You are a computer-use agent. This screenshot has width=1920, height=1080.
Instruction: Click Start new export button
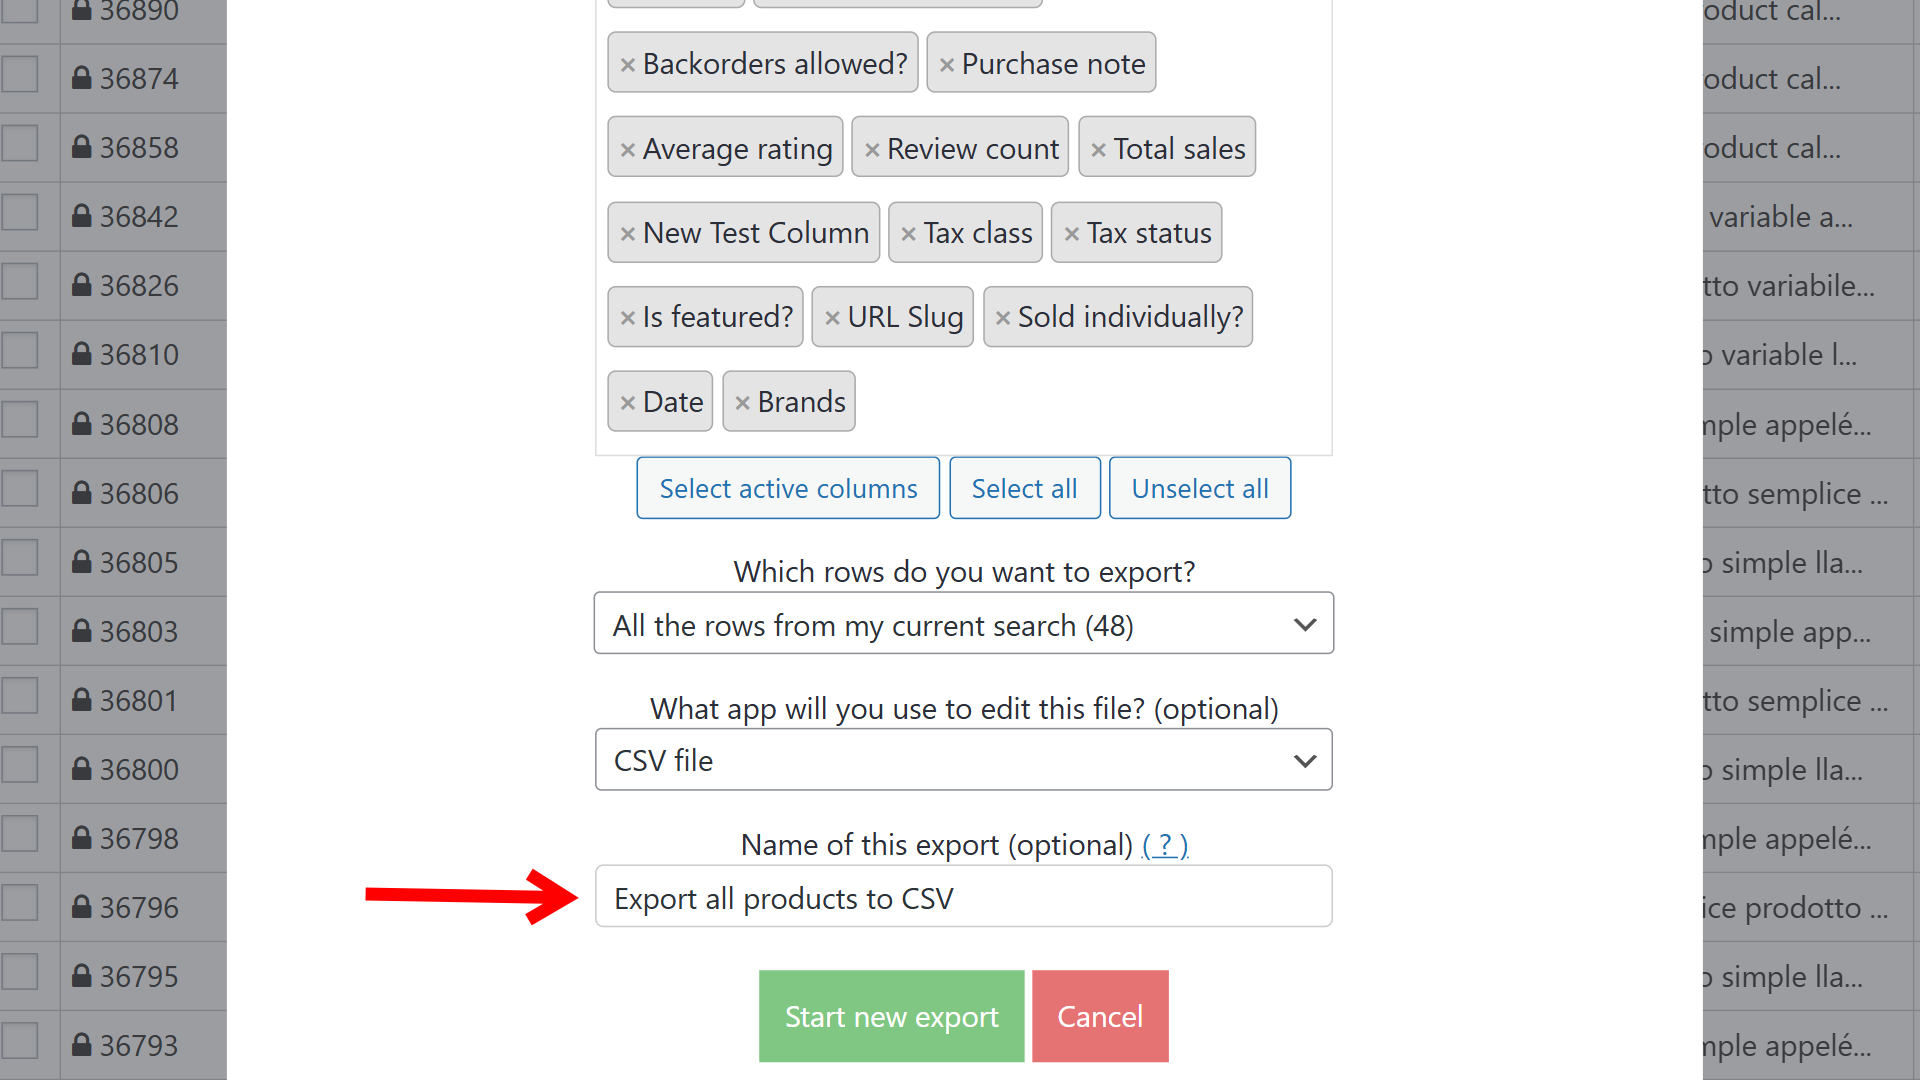tap(891, 1016)
